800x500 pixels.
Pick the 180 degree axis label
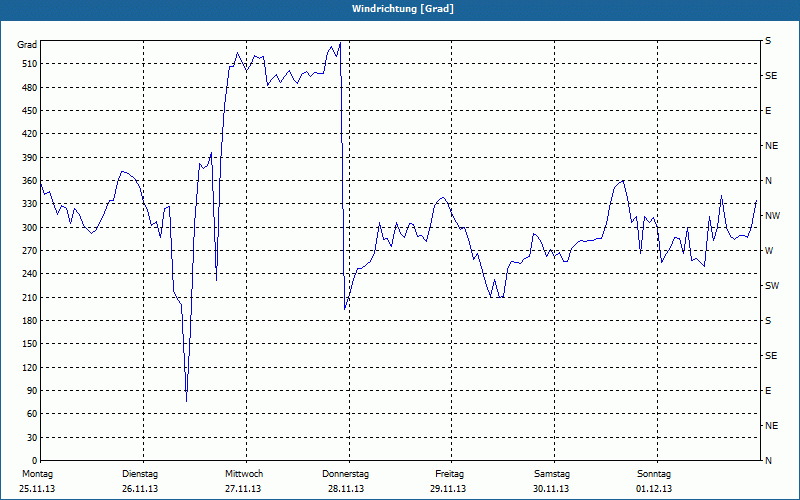tap(29, 320)
